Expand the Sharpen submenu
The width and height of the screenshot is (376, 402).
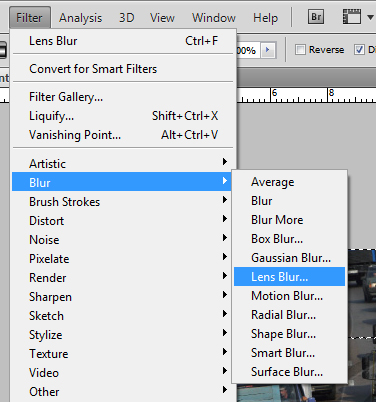click(x=122, y=297)
